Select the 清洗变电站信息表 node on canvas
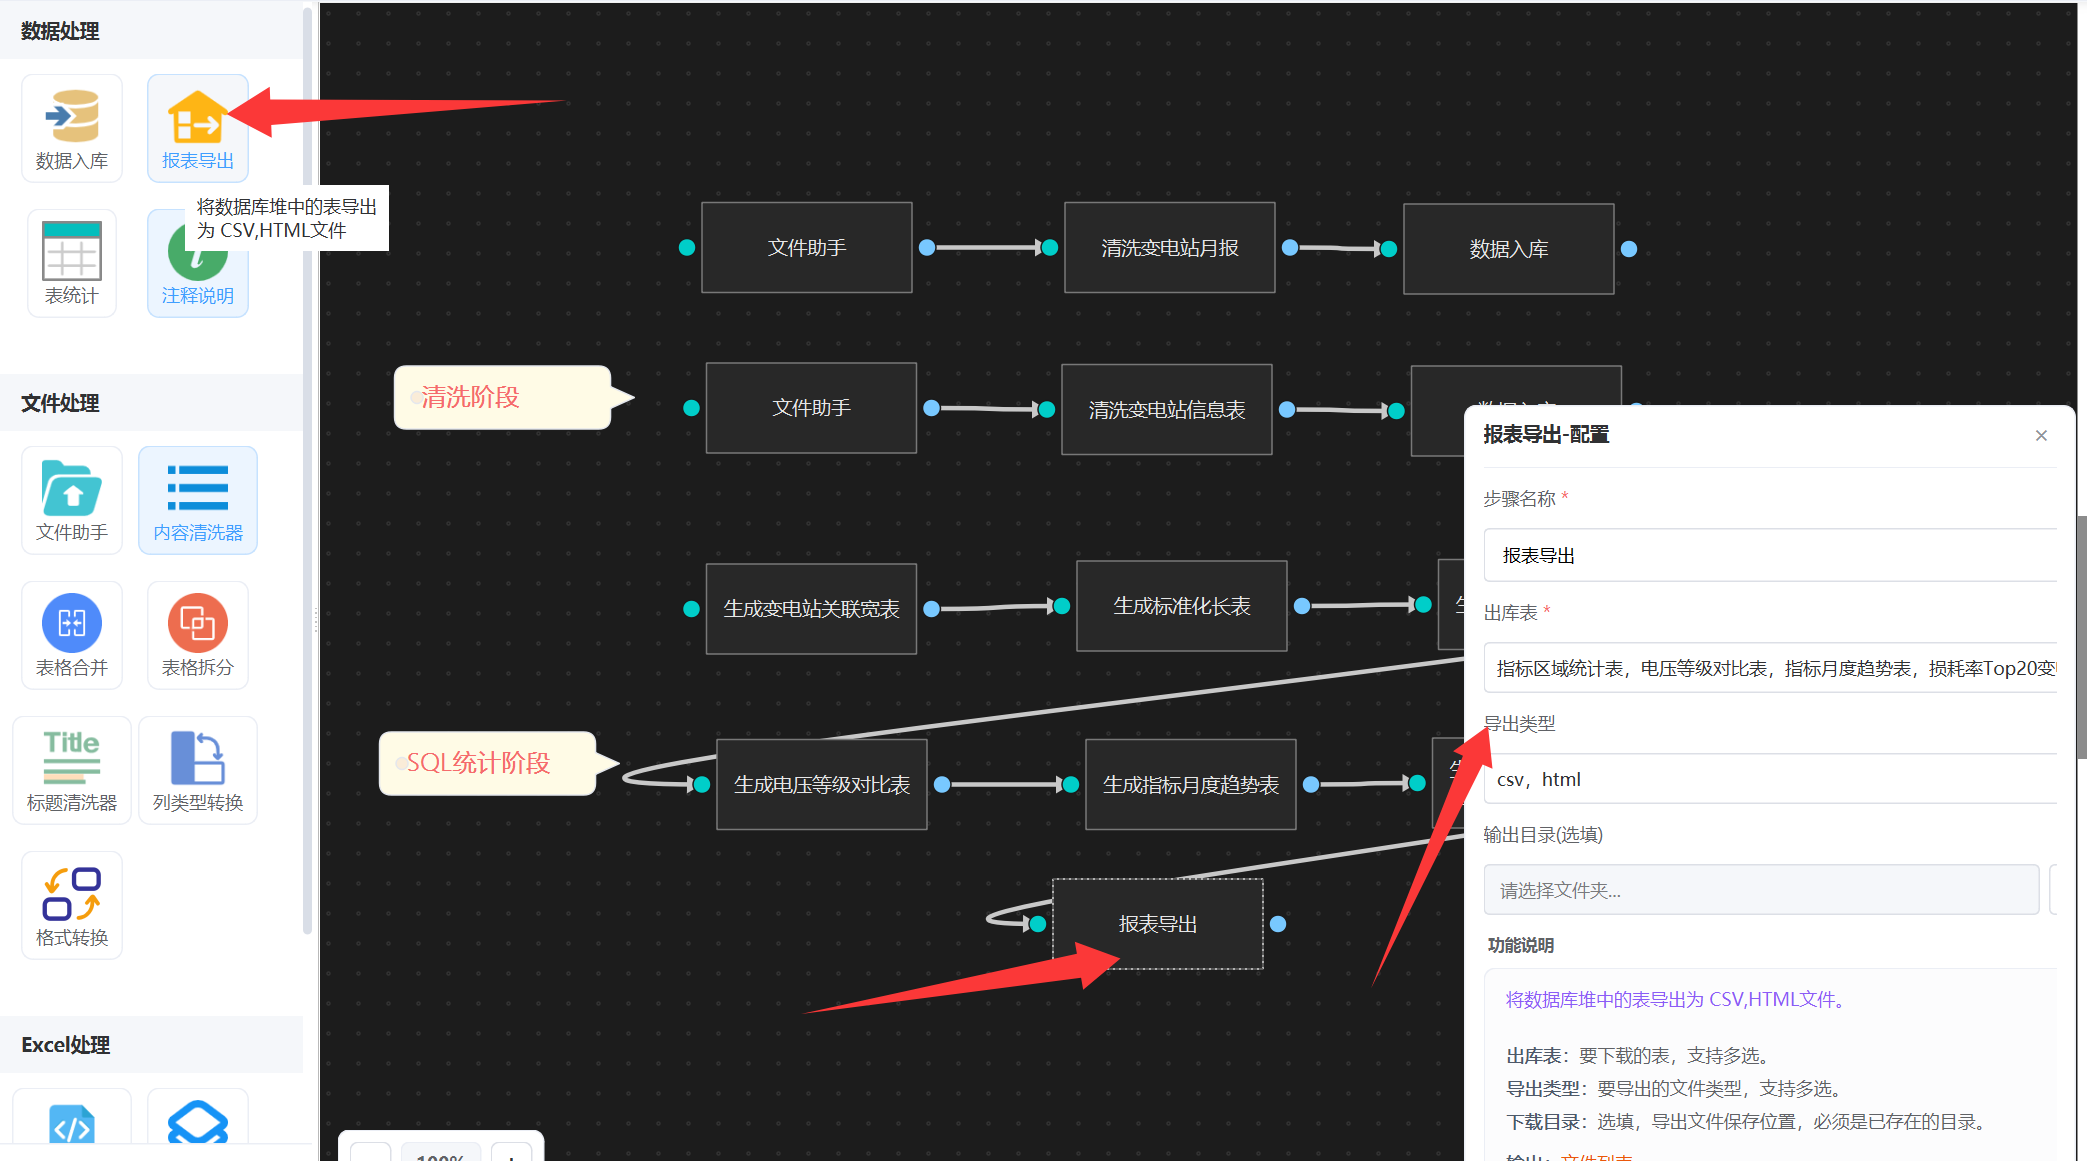 point(1167,410)
